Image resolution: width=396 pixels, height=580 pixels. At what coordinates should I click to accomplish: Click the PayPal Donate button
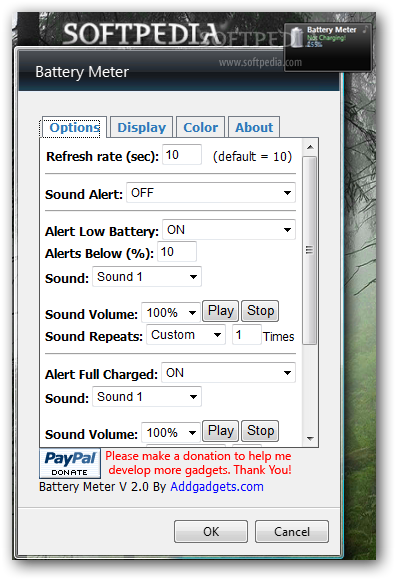tap(70, 463)
